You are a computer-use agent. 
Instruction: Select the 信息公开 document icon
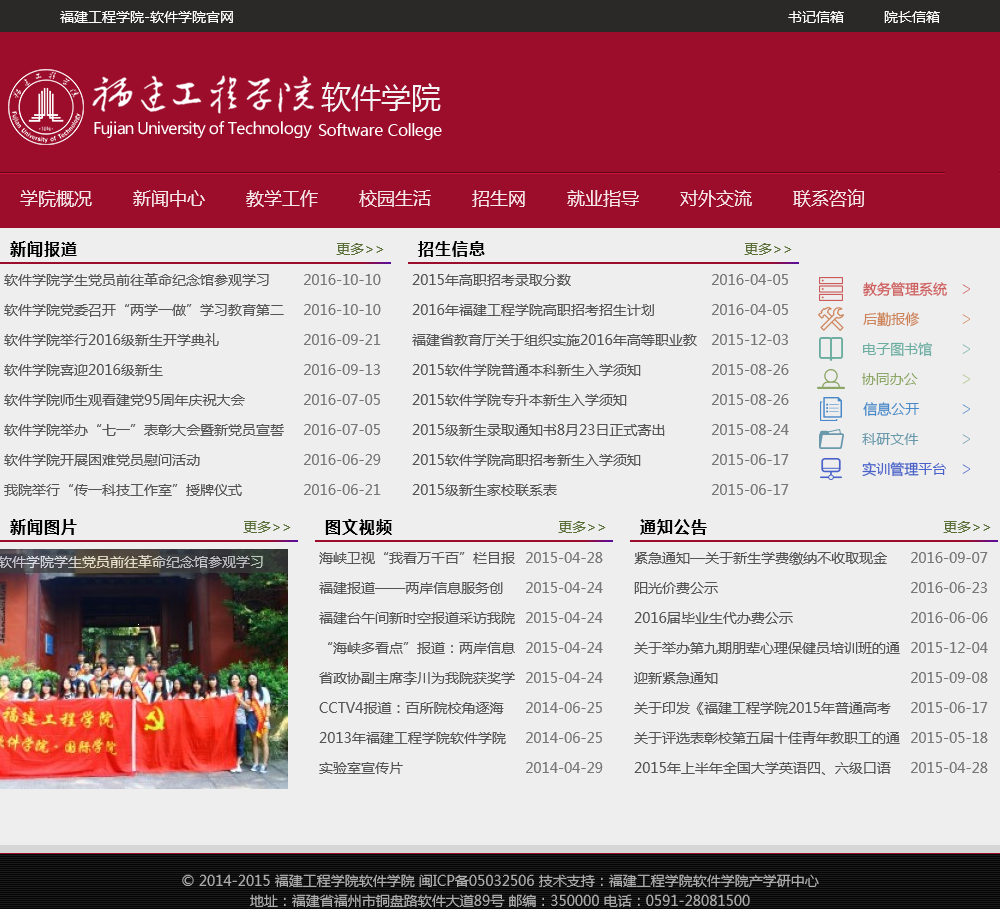831,409
